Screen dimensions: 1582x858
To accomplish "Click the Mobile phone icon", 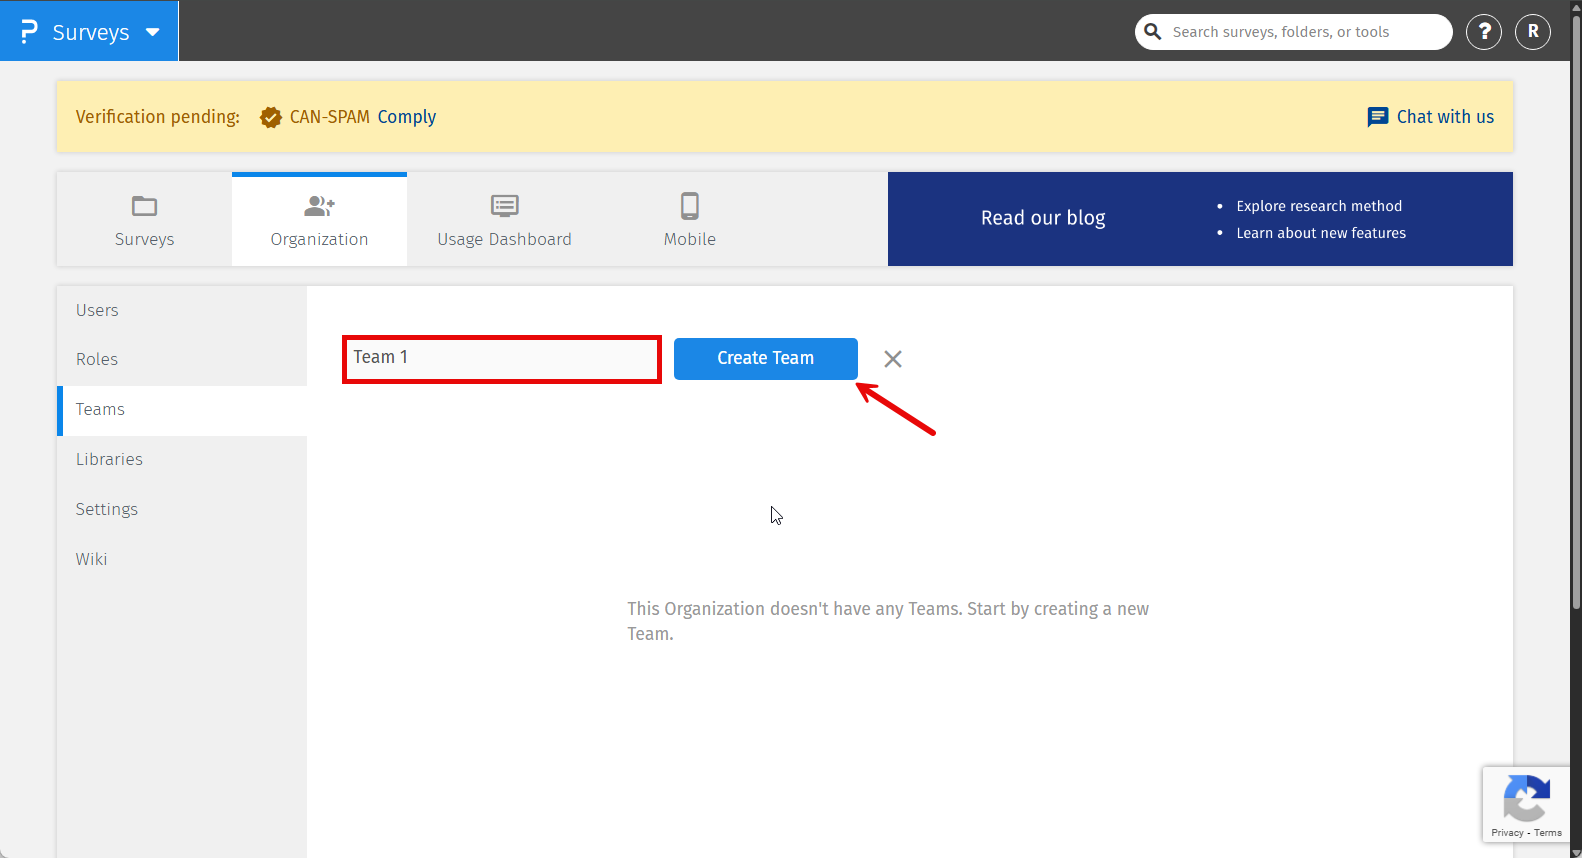I will [690, 206].
